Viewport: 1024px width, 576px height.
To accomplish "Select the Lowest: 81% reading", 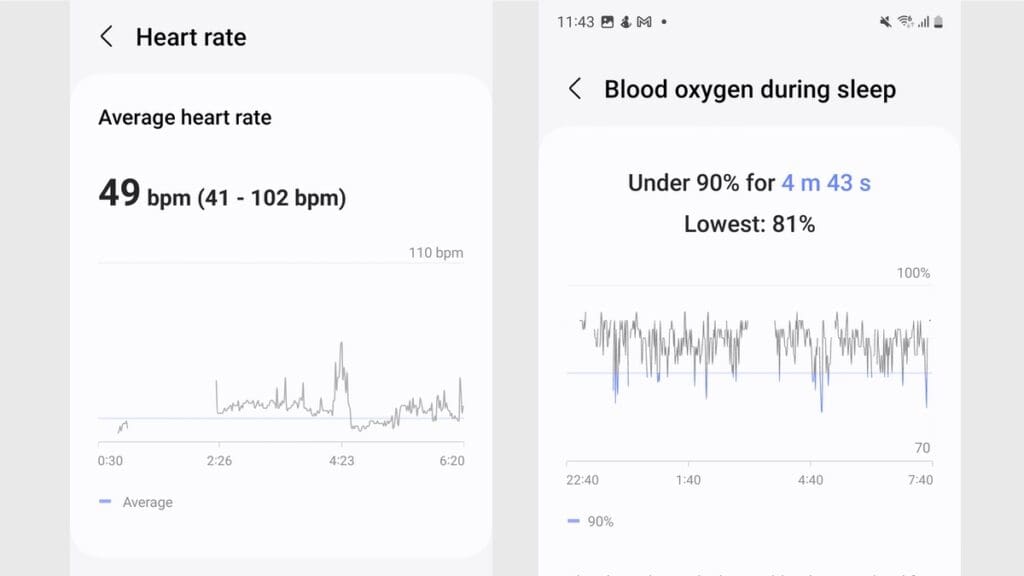I will [748, 224].
